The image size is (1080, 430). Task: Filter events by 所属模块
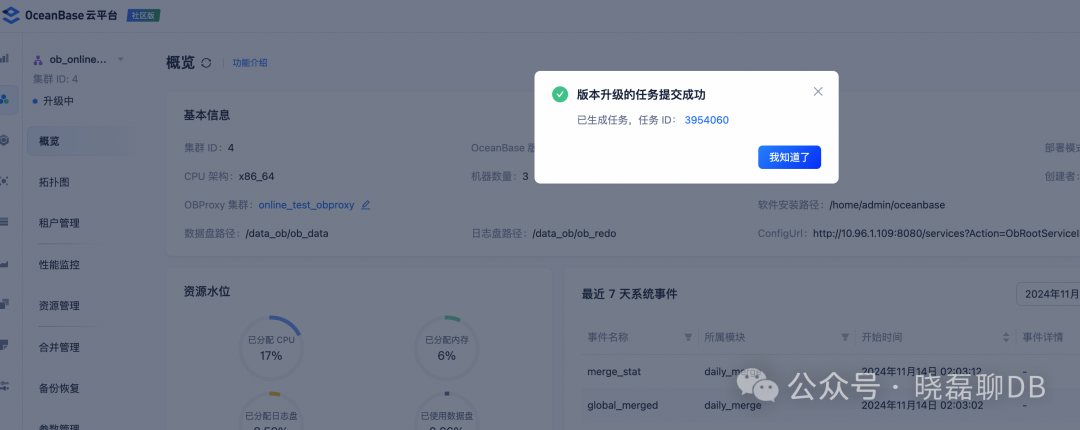click(x=845, y=338)
